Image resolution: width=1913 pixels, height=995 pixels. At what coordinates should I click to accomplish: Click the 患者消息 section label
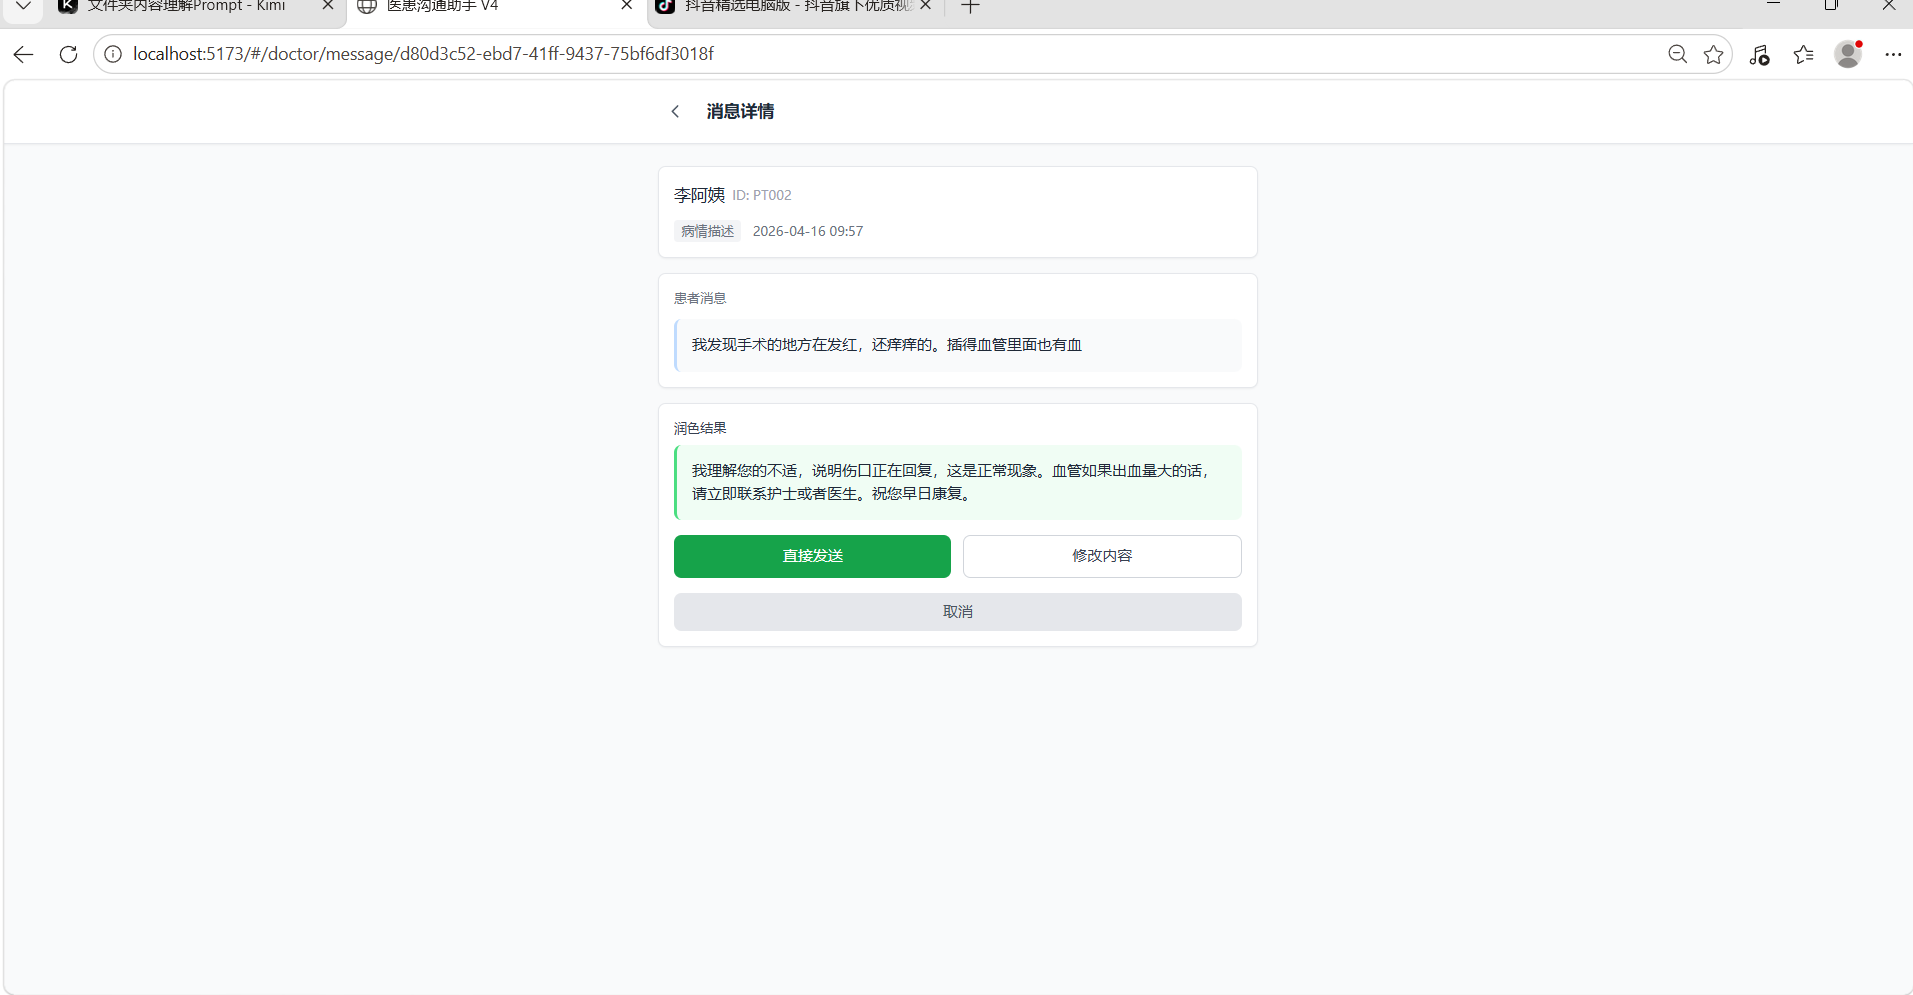coord(700,298)
